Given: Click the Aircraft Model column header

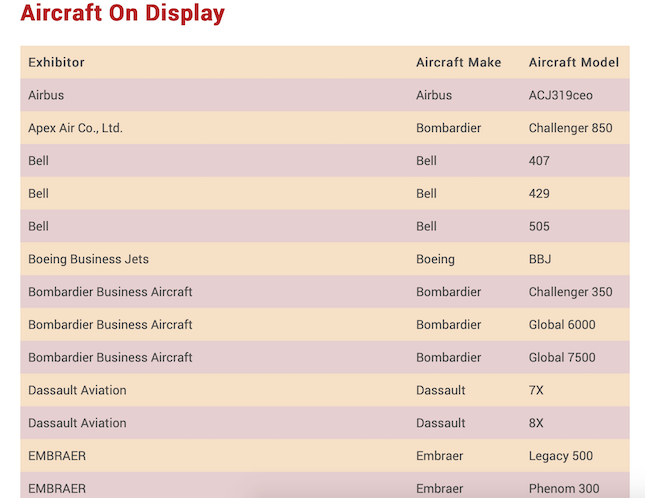Looking at the screenshot, I should click(x=573, y=62).
